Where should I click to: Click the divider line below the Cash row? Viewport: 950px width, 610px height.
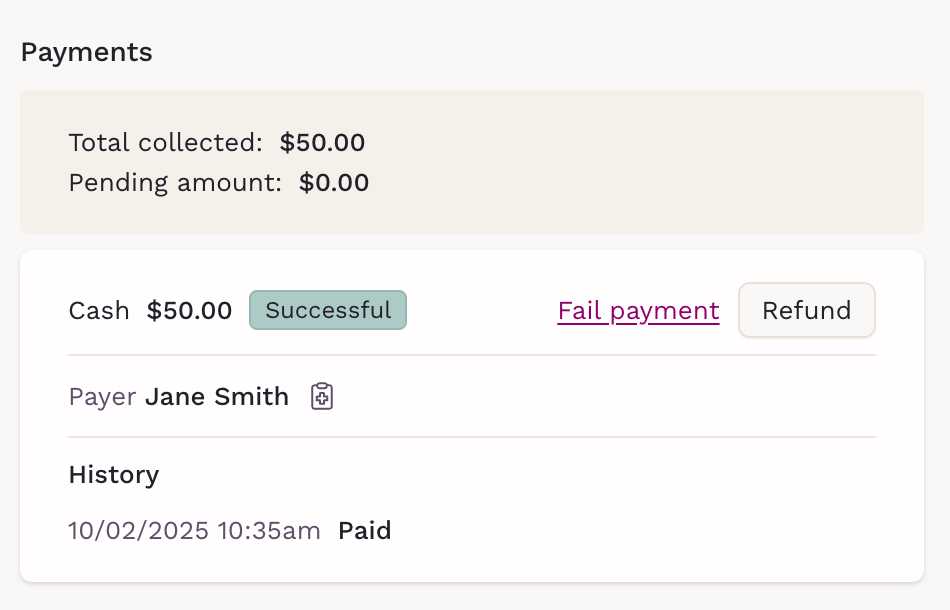(x=471, y=355)
